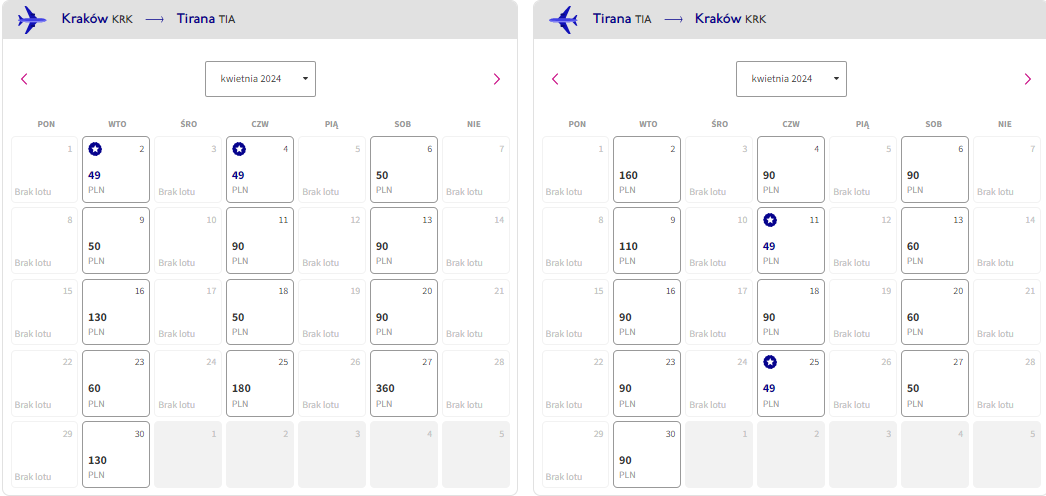Screen dimensions: 1046x496
Task: Go to next month in Tirana–Kraków calendar
Action: click(1027, 79)
